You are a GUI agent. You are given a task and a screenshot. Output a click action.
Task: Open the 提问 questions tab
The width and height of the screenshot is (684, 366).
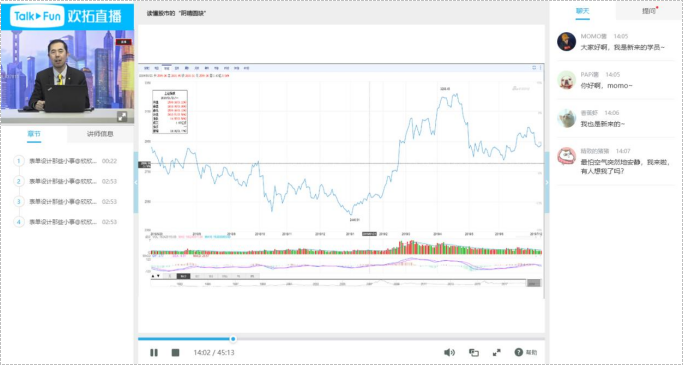click(x=649, y=11)
